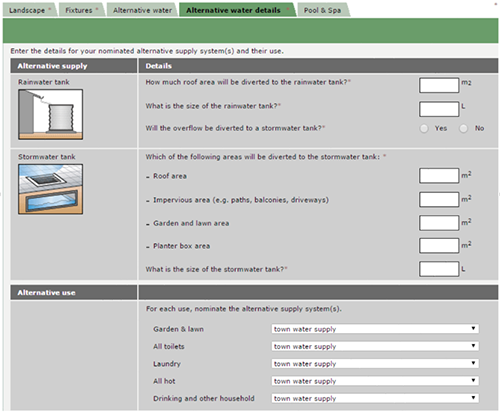
Task: Expand the Laundry supply dropdown
Action: tap(375, 363)
